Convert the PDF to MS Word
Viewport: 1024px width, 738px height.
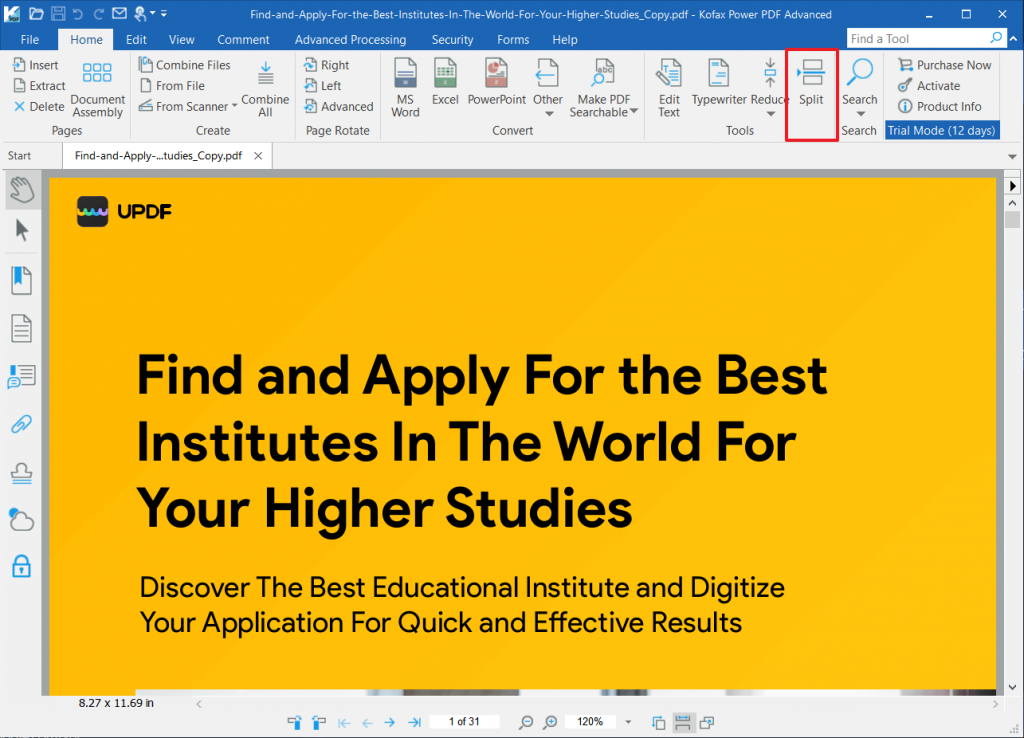click(404, 85)
